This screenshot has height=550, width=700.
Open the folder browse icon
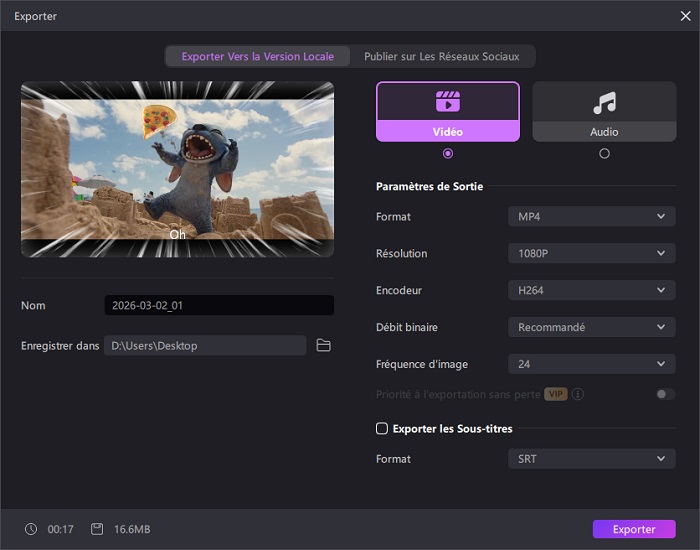click(324, 345)
